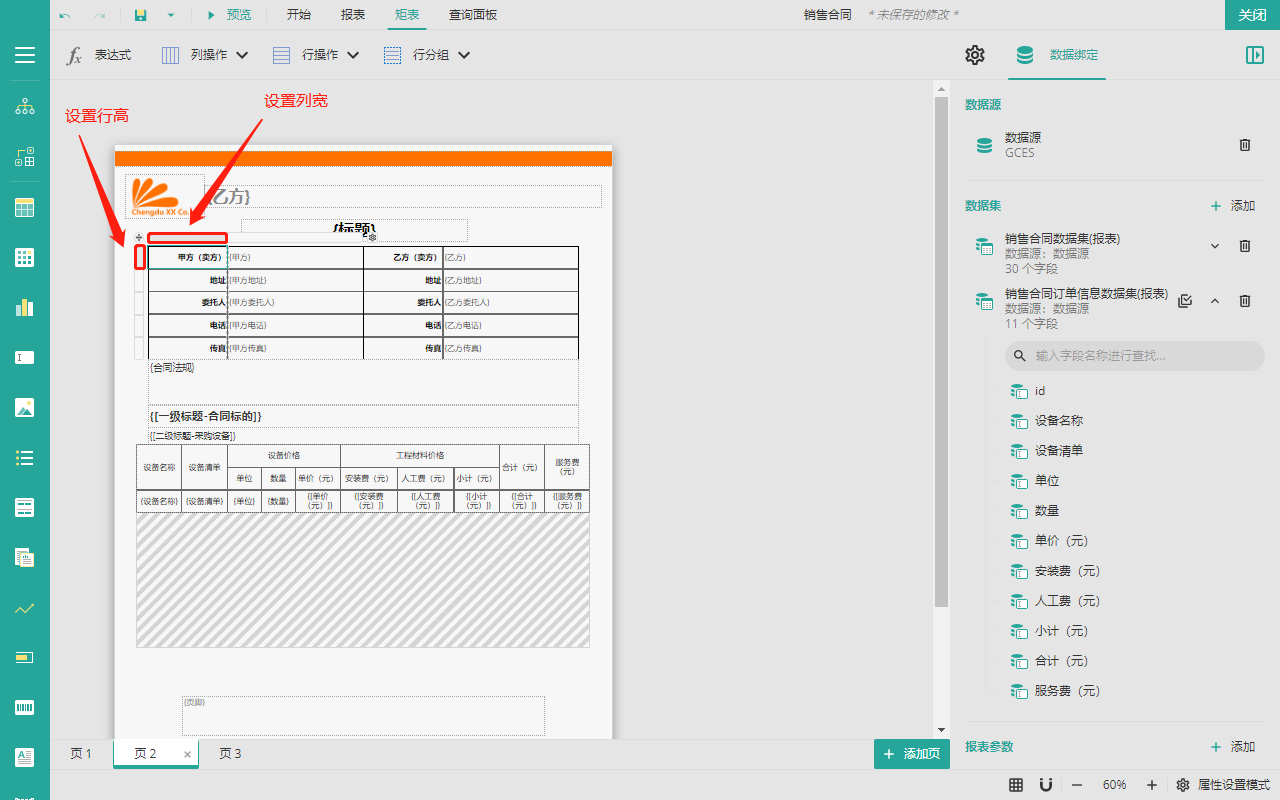Open properties gear icon in right panel
The width and height of the screenshot is (1280, 800).
coord(975,55)
